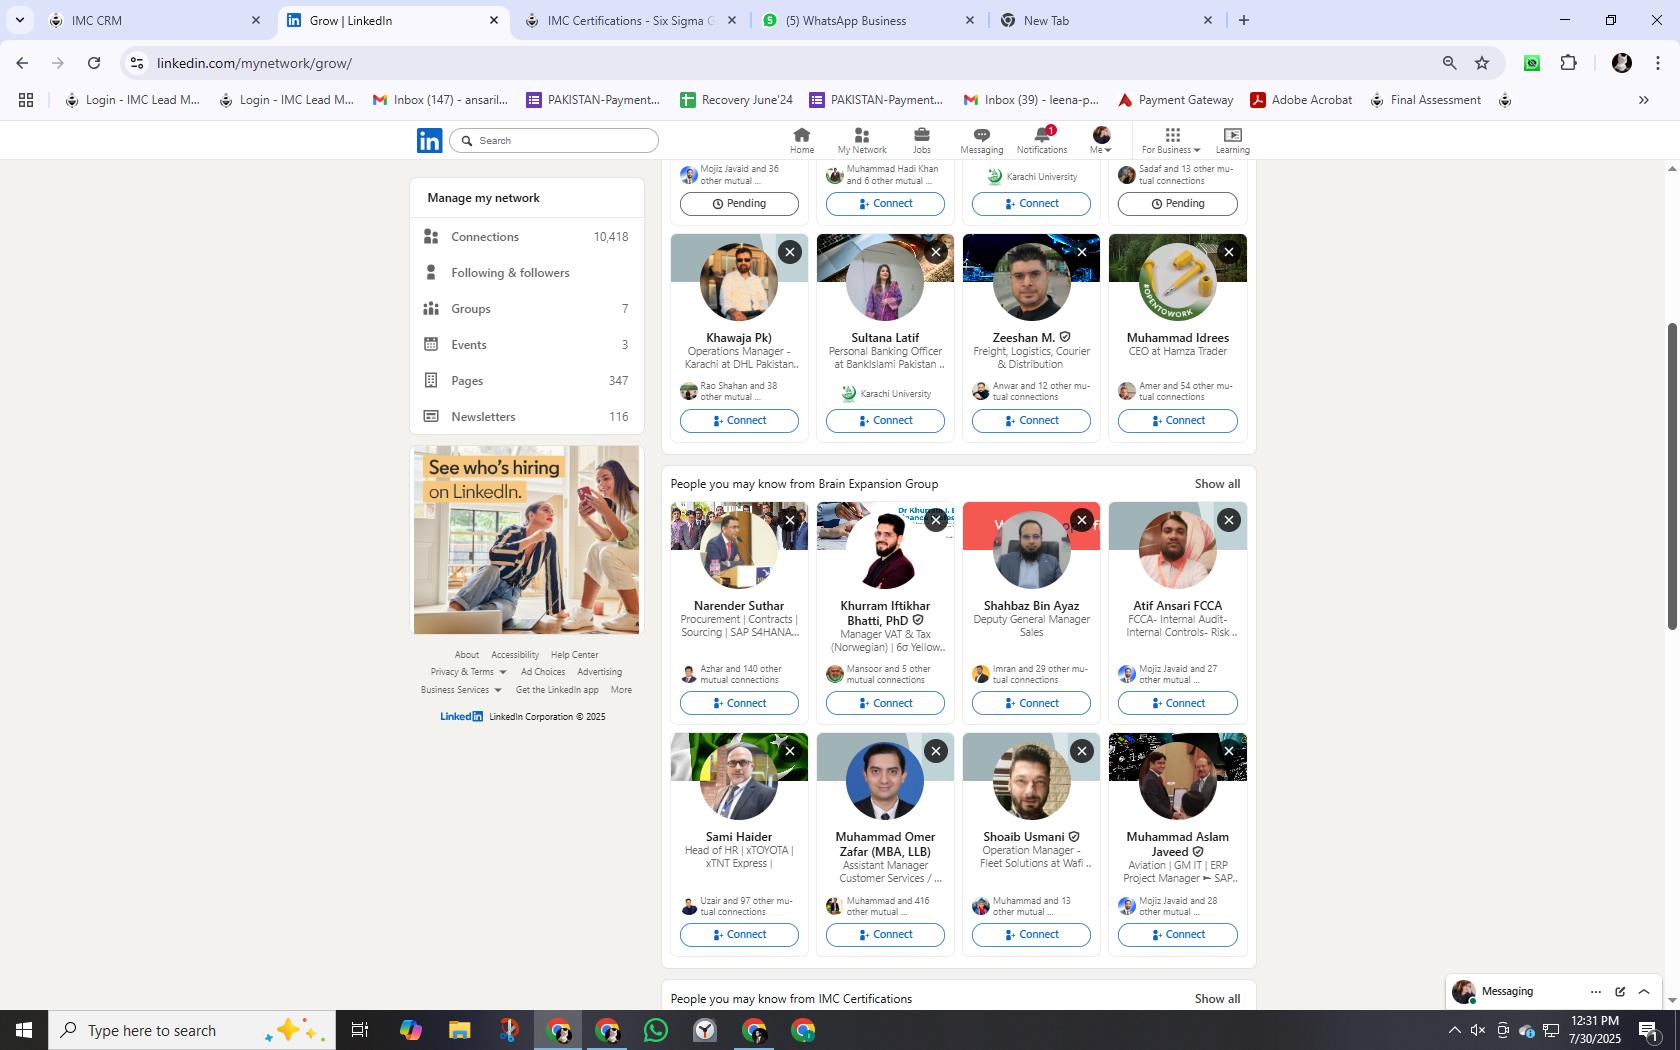Screen dimensions: 1680x1050
Task: Show more bookmarks chevron
Action: [1643, 100]
